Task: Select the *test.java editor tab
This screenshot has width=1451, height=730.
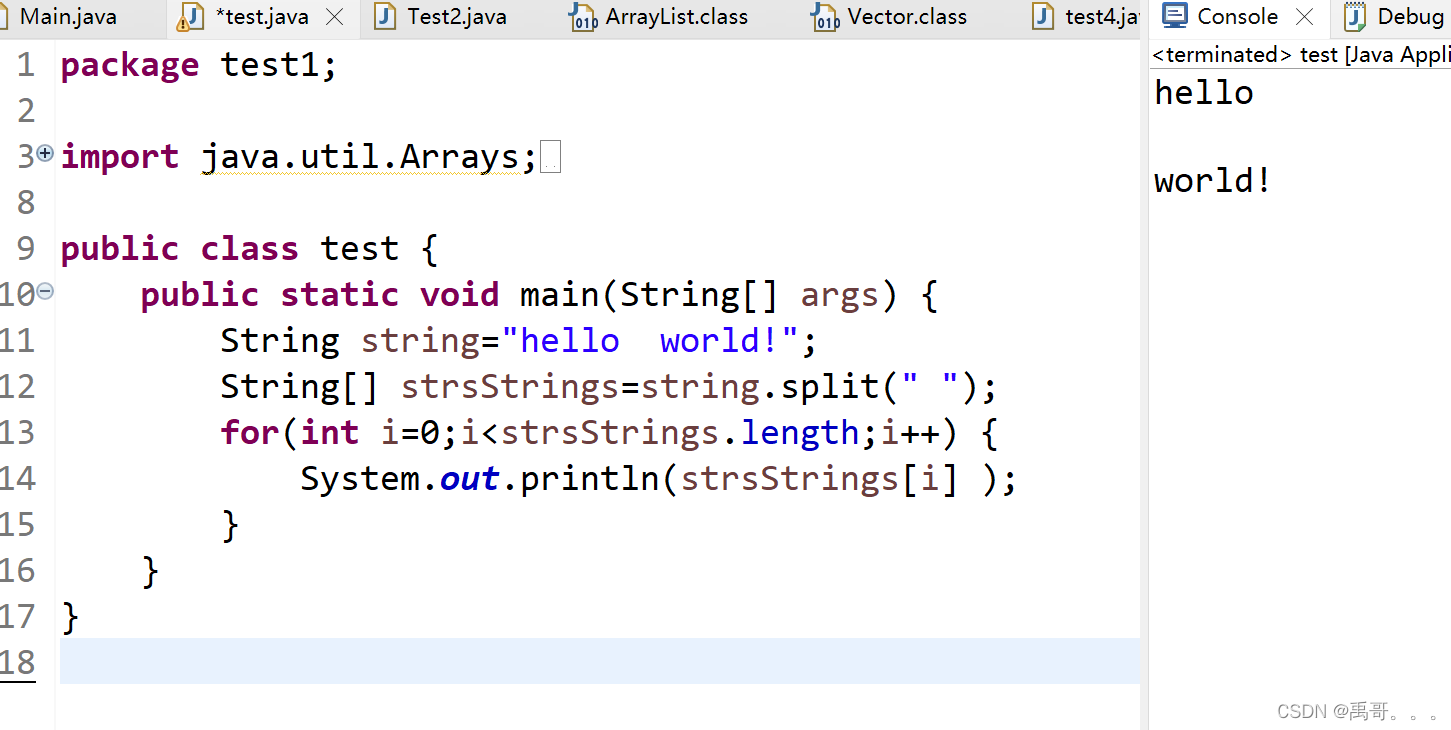Action: click(262, 17)
